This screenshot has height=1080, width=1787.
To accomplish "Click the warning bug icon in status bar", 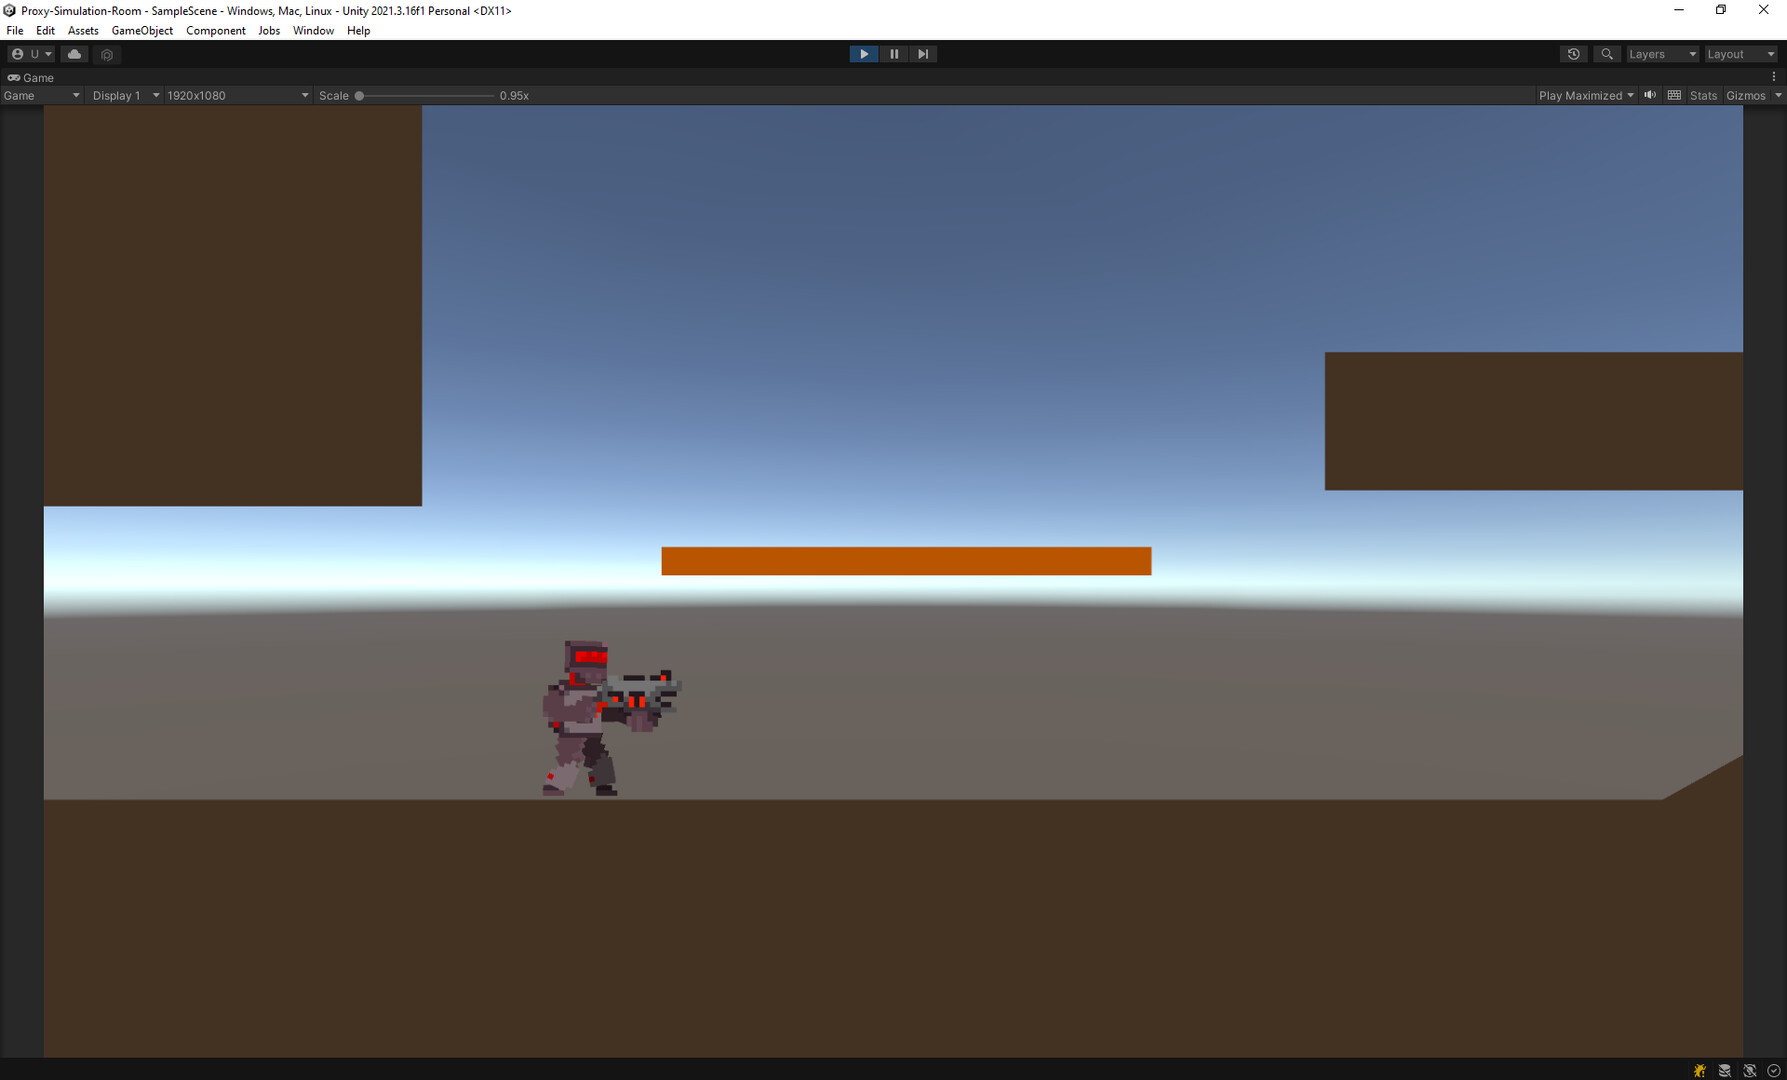I will coord(1698,1070).
